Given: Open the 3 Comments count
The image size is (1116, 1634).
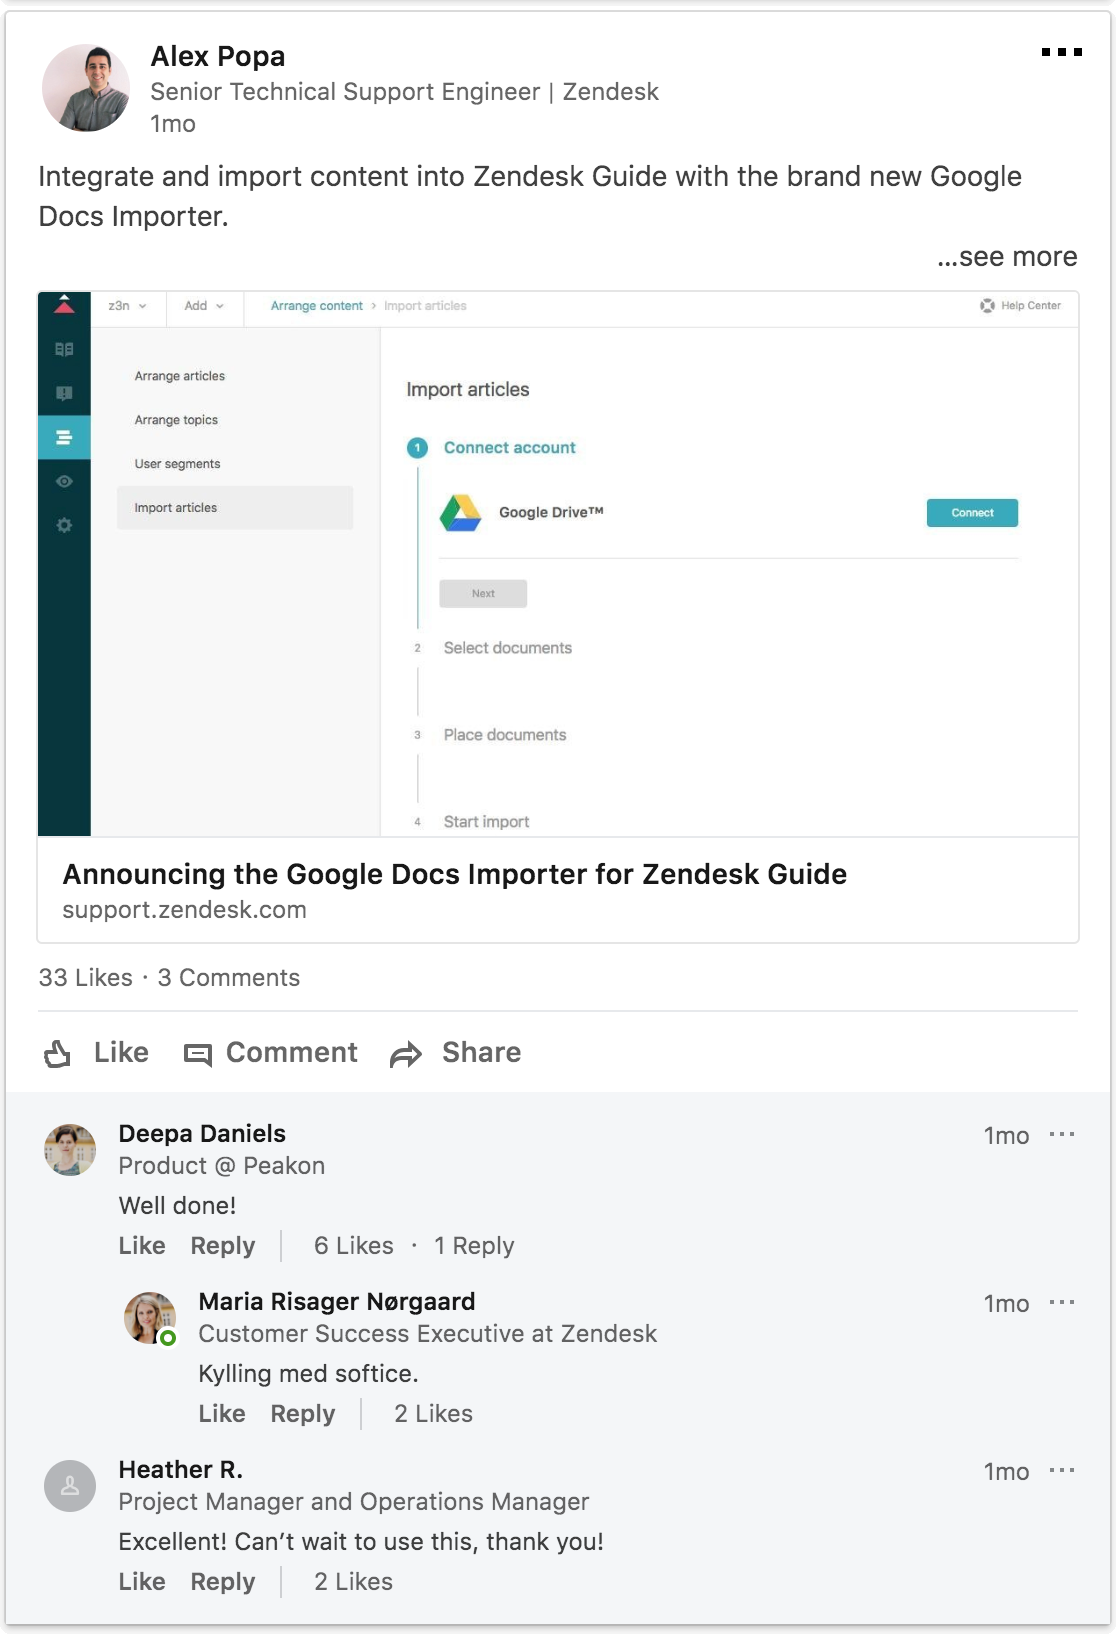Looking at the screenshot, I should click(229, 978).
